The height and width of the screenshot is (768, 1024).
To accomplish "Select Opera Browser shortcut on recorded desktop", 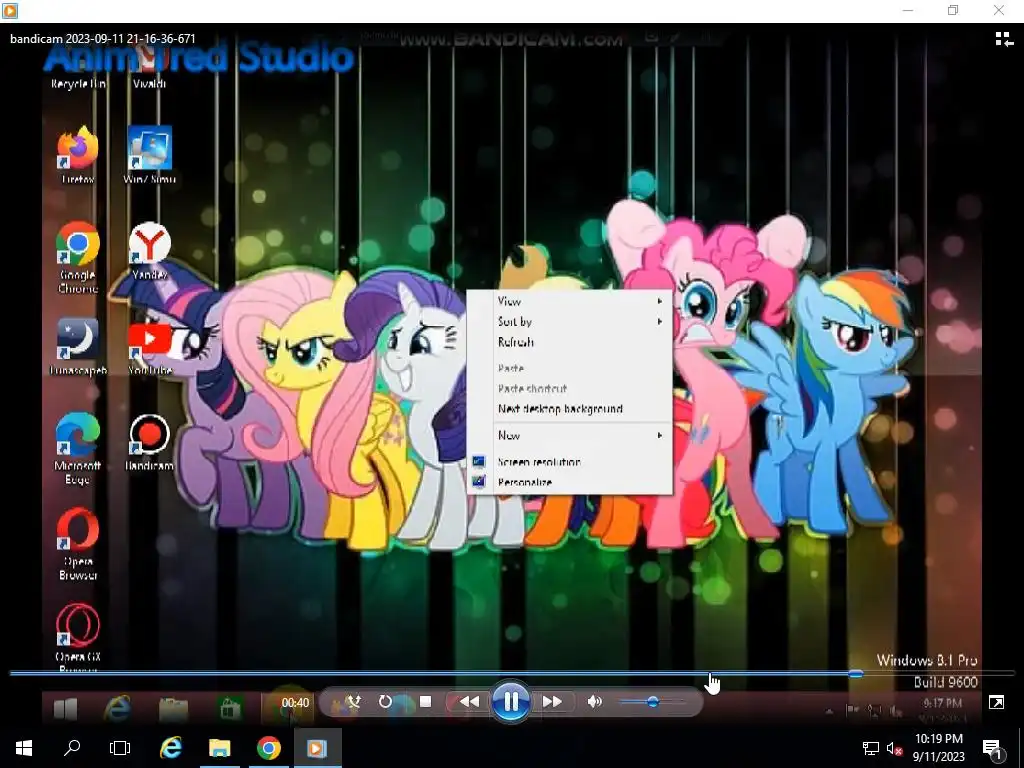I will pos(78,545).
